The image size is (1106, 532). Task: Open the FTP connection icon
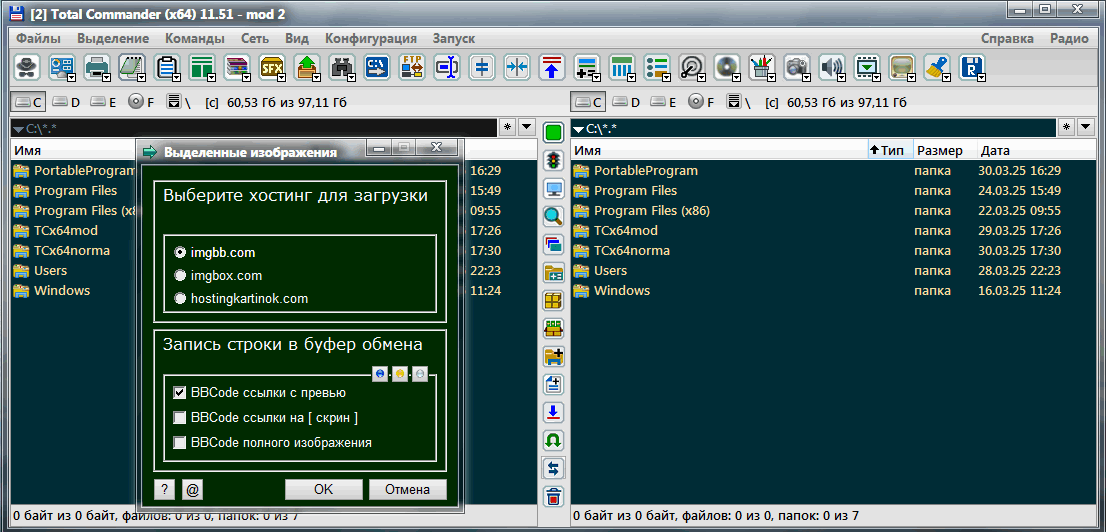412,67
